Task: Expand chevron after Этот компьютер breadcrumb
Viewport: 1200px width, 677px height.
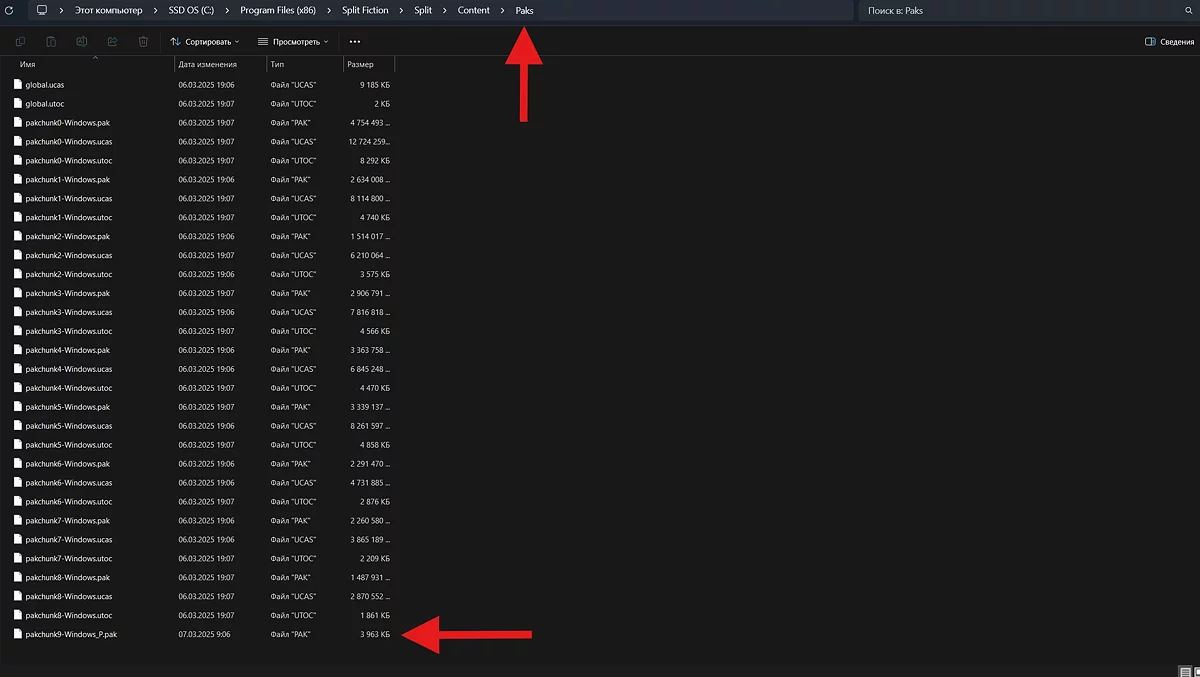Action: pos(155,10)
